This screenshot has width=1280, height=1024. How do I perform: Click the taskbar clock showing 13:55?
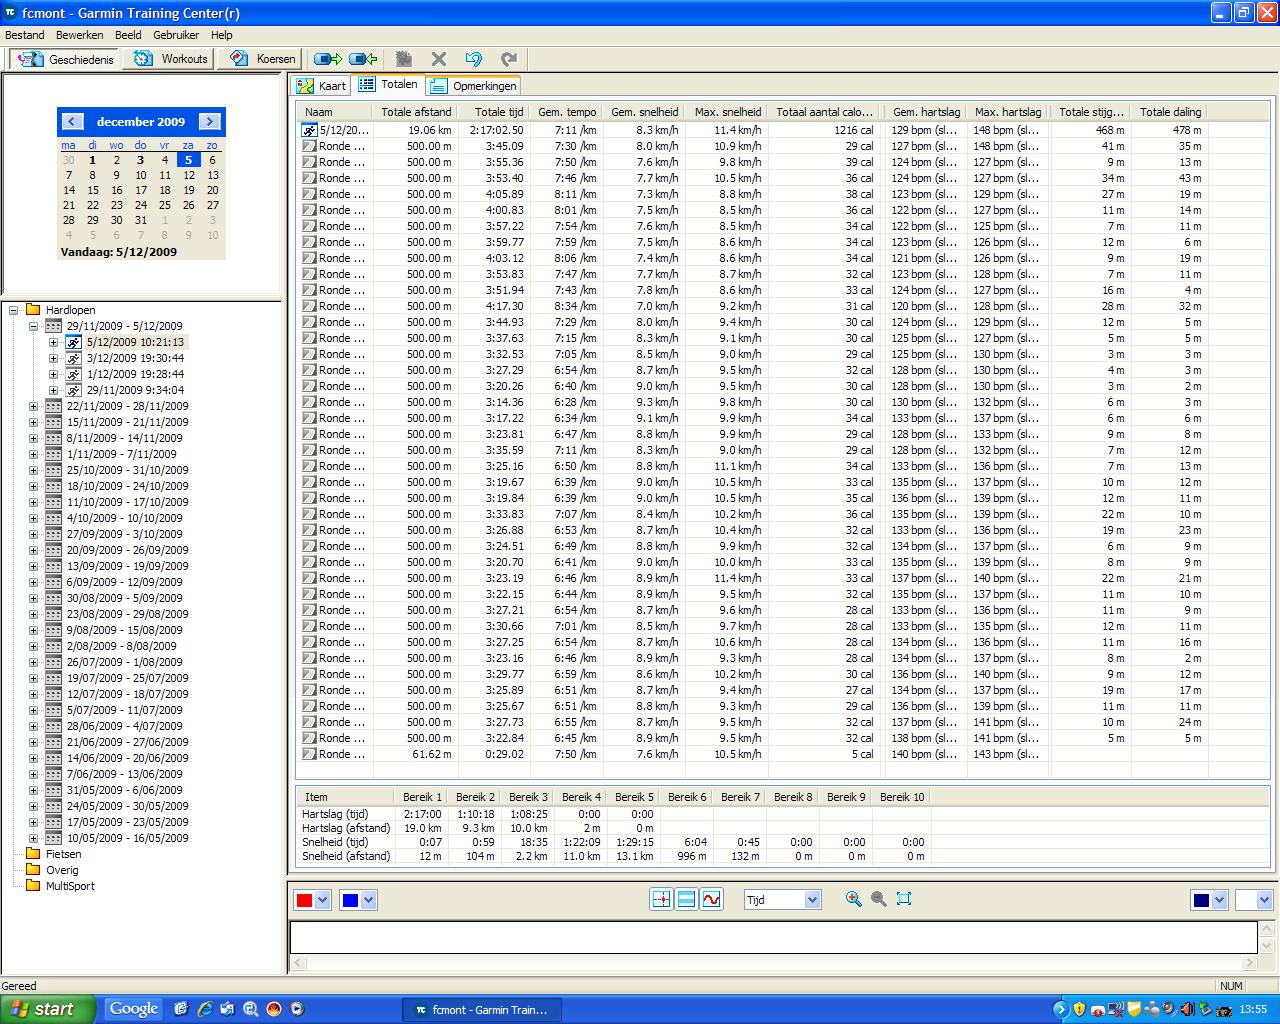coord(1253,1010)
